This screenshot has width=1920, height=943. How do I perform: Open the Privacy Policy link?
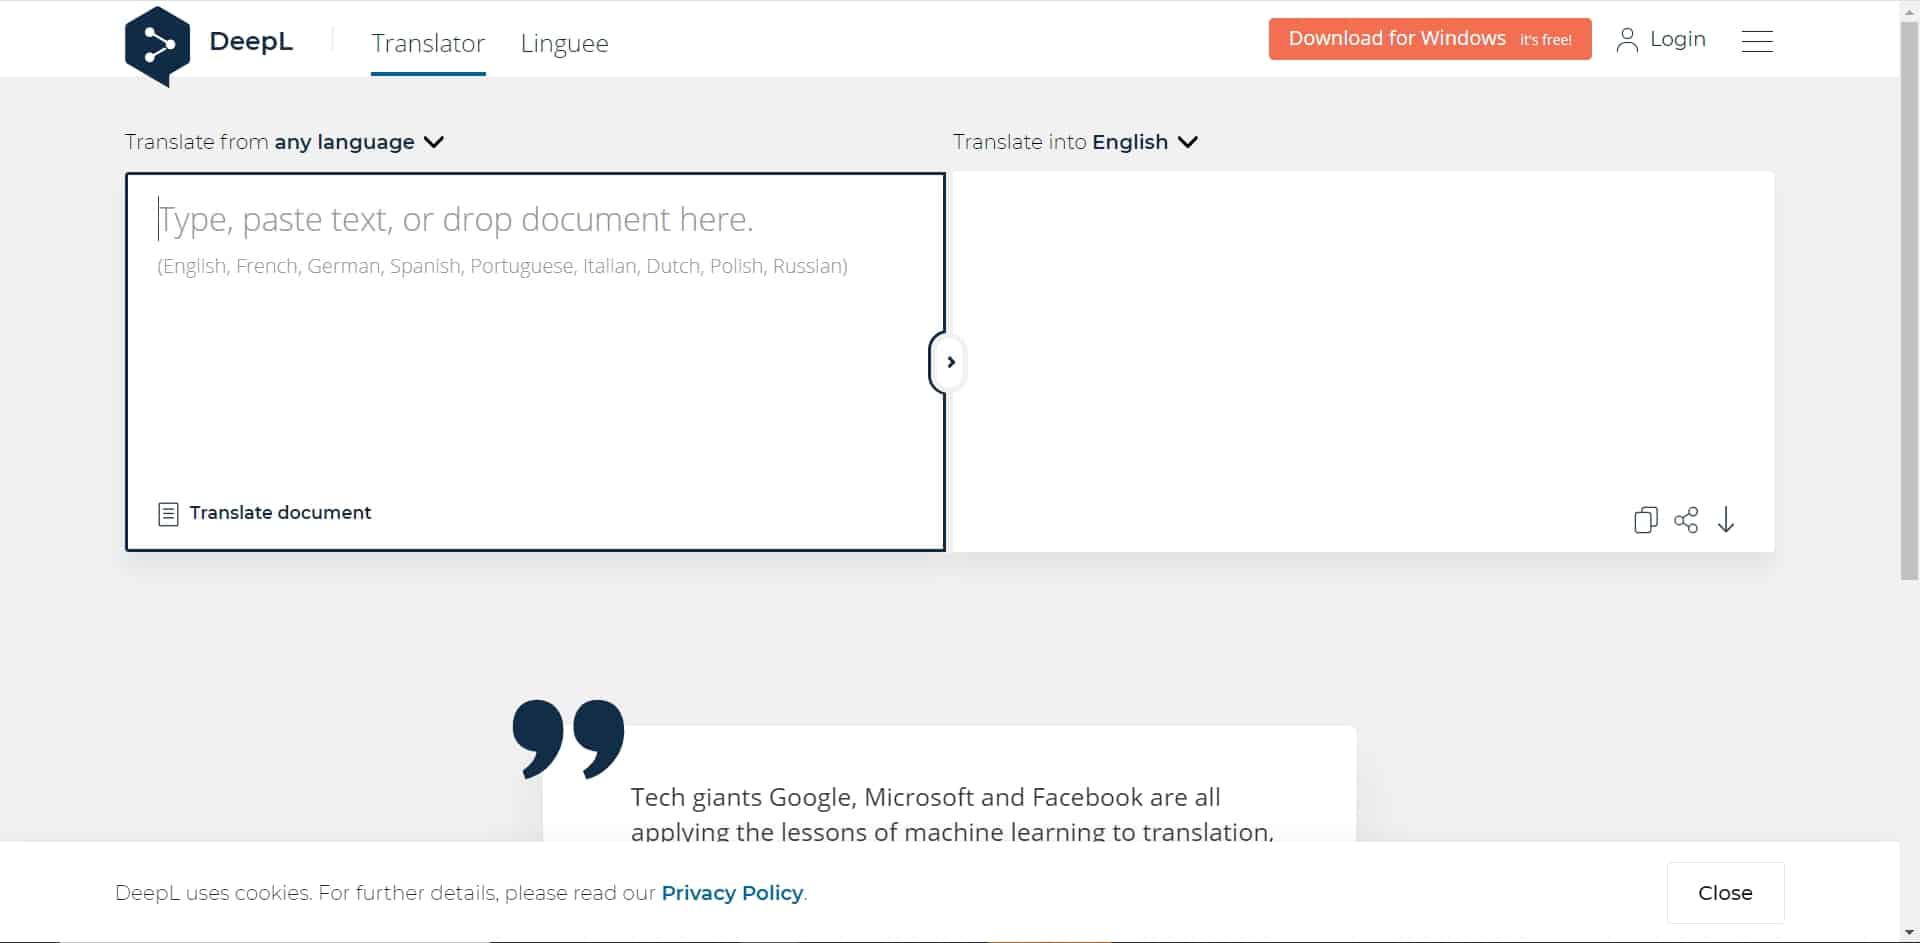point(732,893)
